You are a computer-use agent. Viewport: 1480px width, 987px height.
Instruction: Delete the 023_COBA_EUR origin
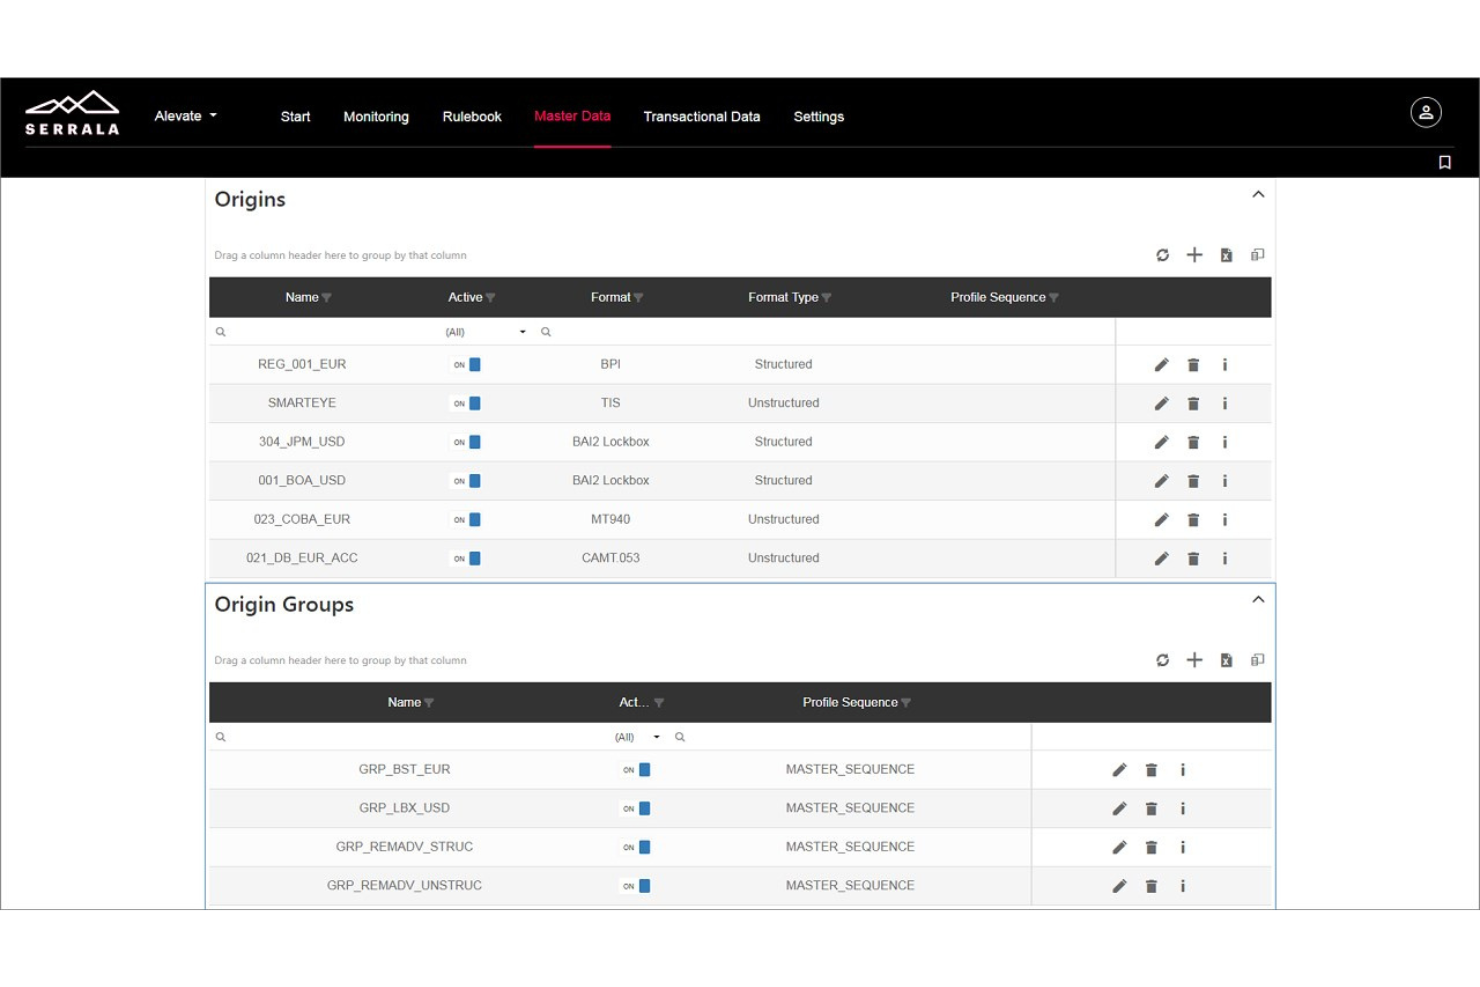1193,520
